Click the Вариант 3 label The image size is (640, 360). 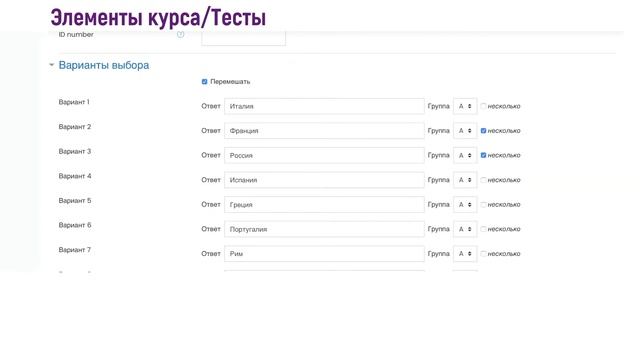[x=75, y=151]
